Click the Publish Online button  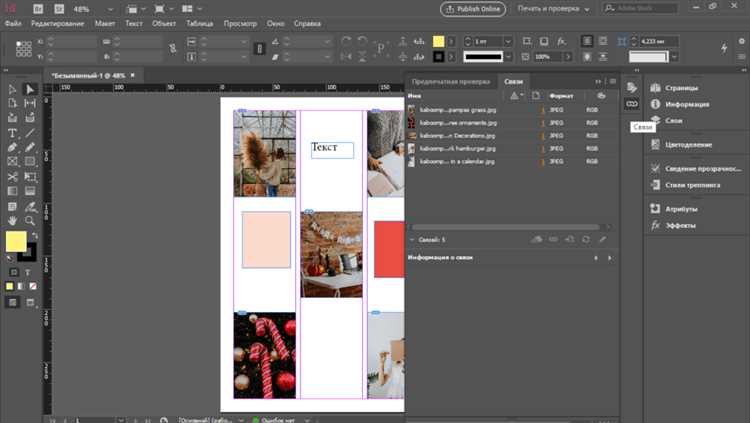472,9
